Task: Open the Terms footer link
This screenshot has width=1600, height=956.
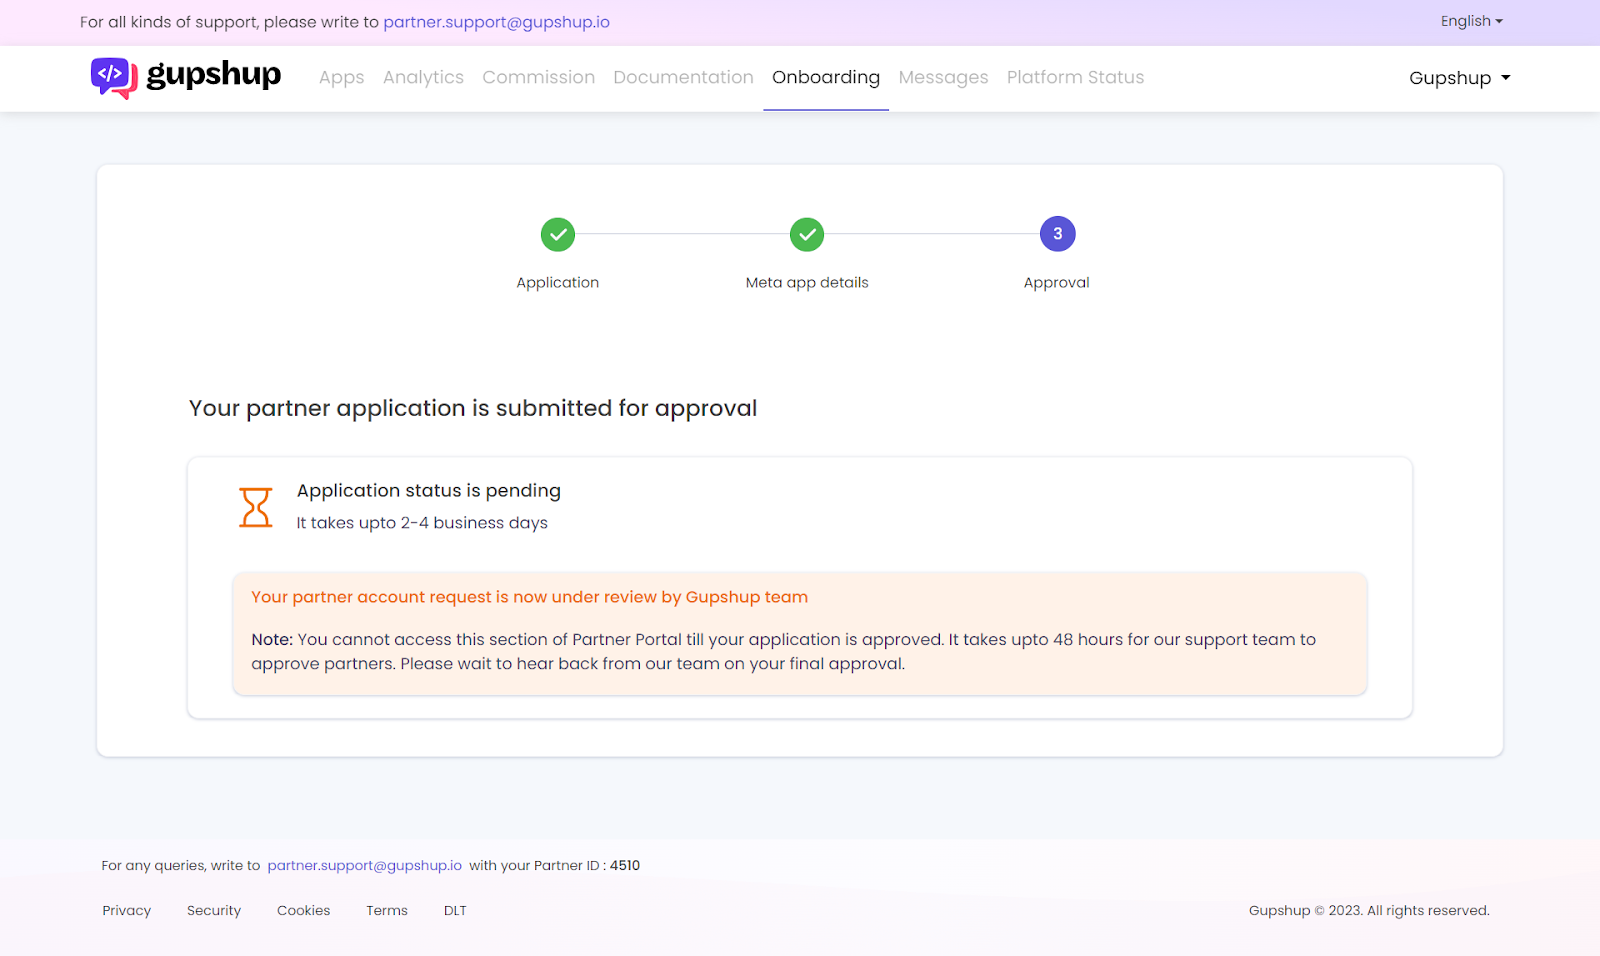Action: pos(386,910)
